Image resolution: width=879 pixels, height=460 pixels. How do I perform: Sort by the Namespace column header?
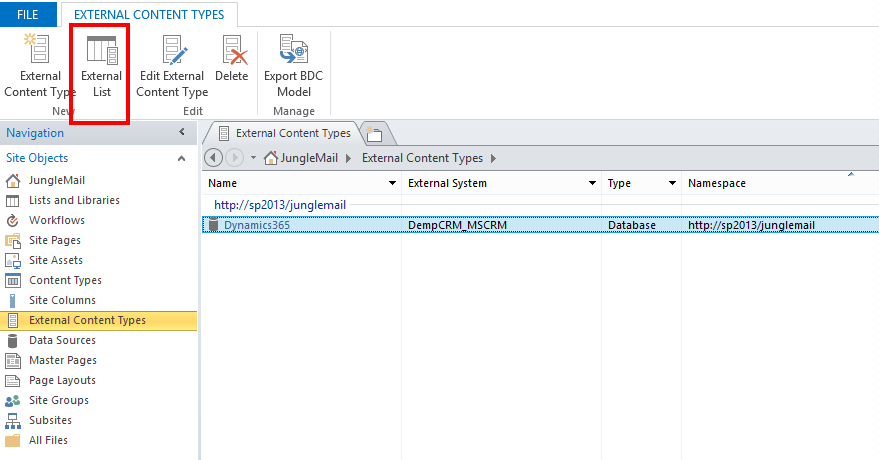pyautogui.click(x=717, y=183)
